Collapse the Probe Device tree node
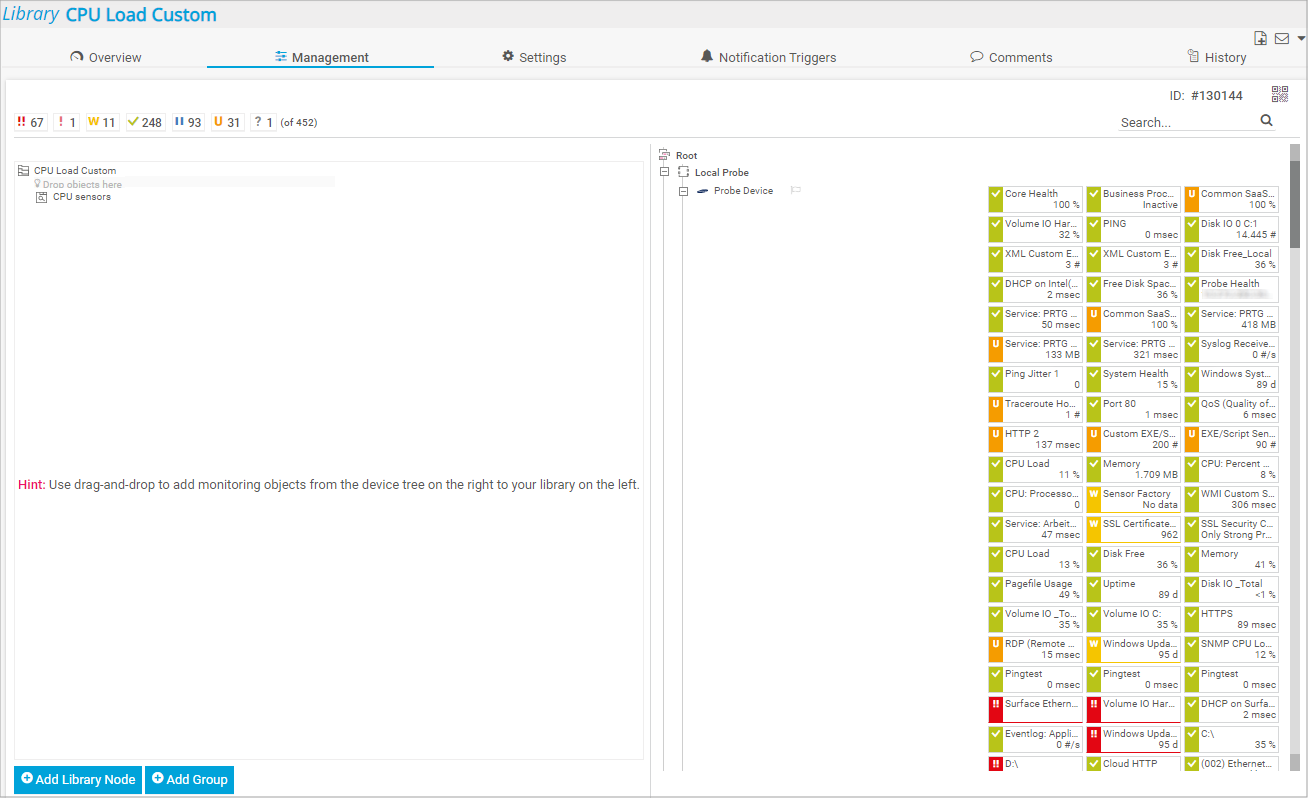1308x798 pixels. (x=684, y=191)
